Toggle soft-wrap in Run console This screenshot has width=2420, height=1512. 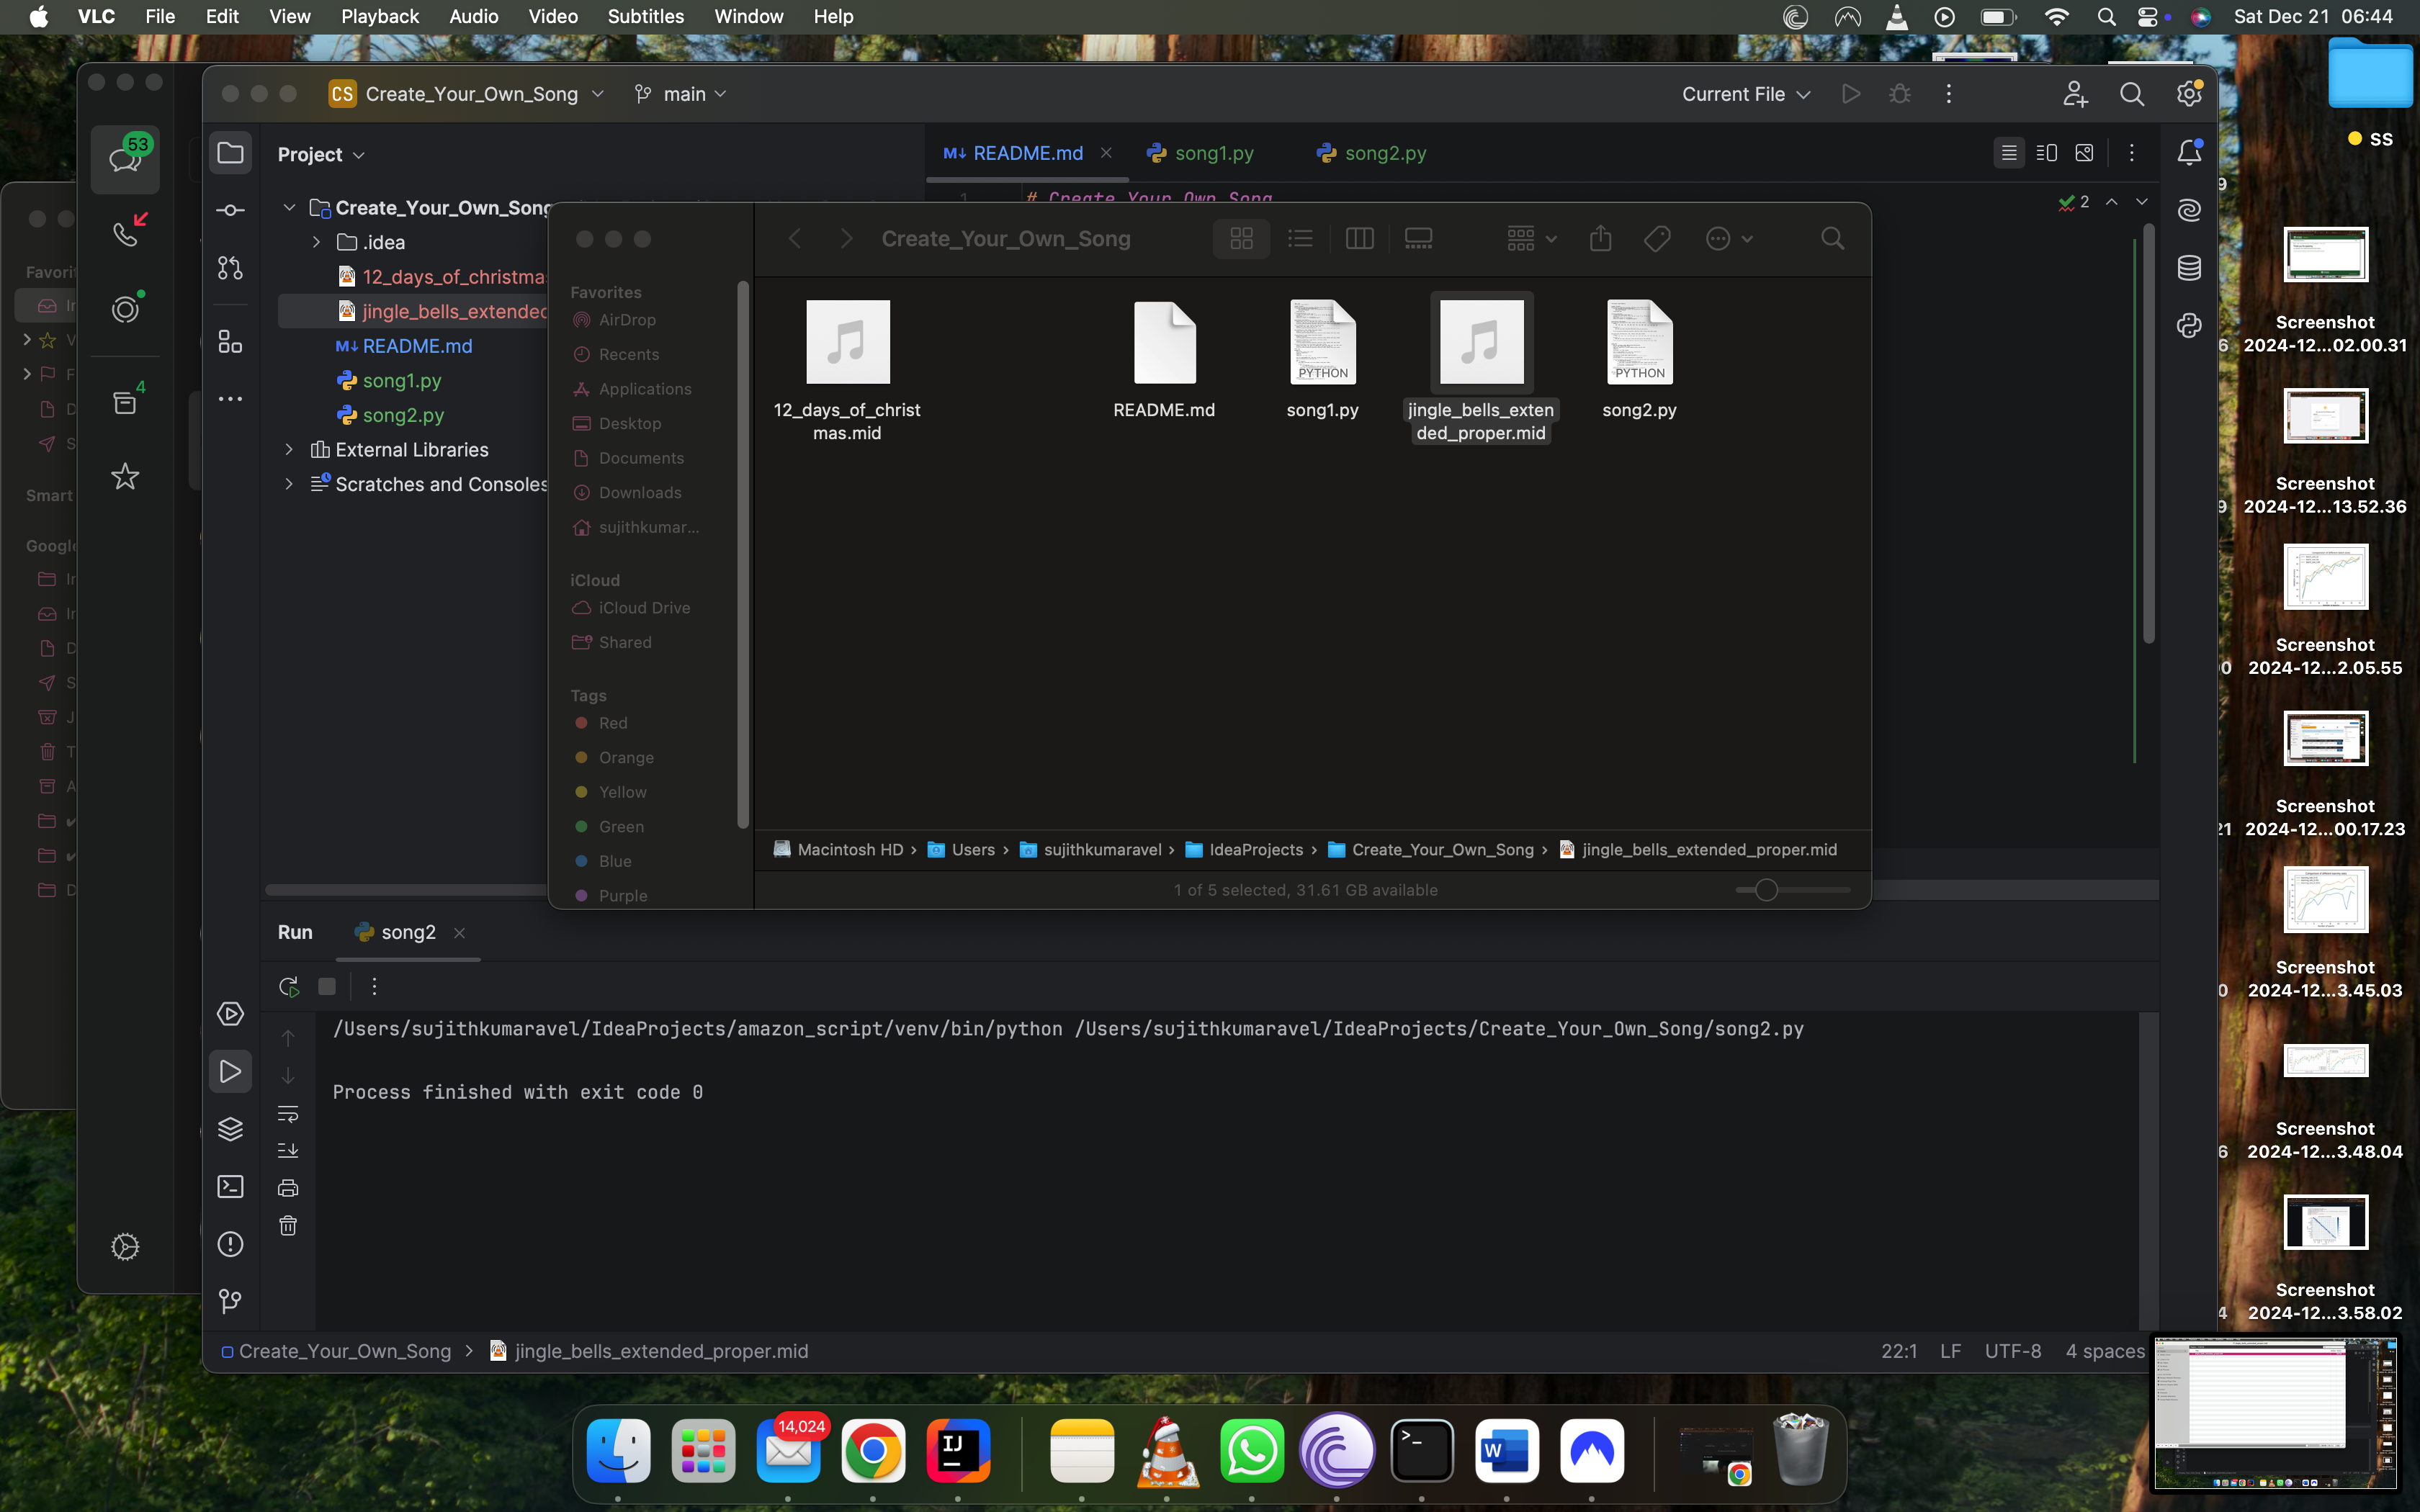pyautogui.click(x=288, y=1113)
